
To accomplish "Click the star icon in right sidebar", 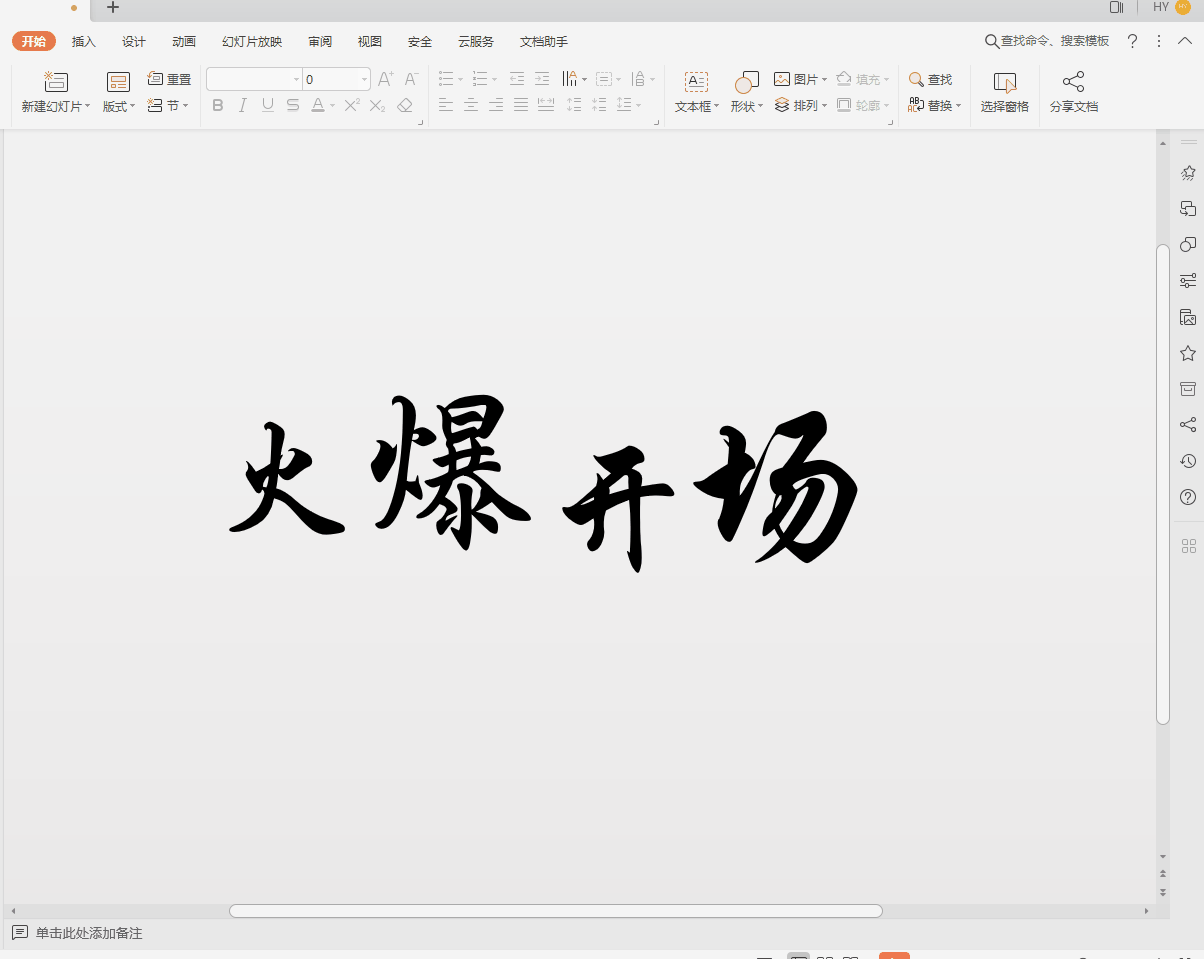I will (1188, 353).
